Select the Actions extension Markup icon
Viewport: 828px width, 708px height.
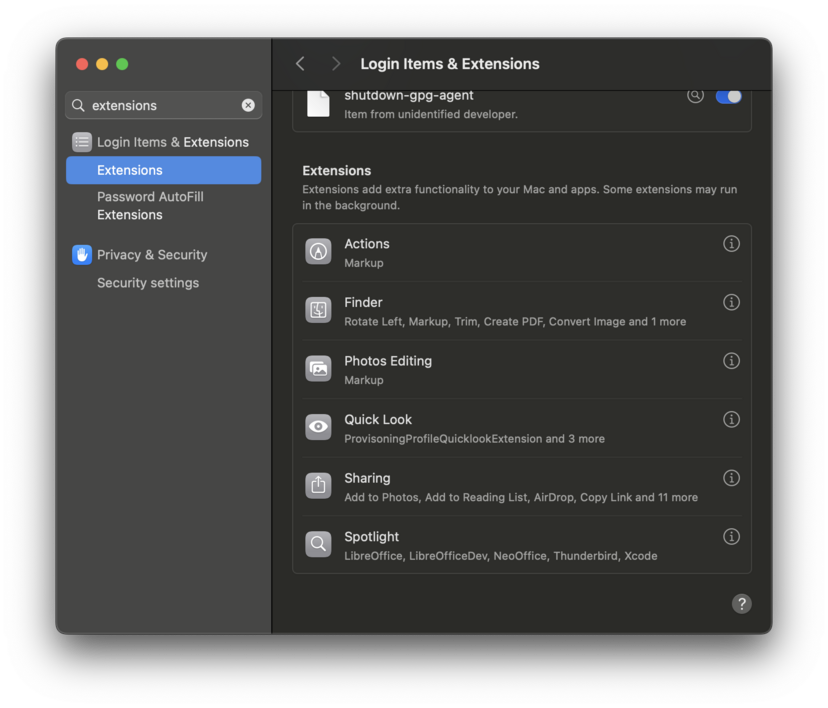(318, 251)
